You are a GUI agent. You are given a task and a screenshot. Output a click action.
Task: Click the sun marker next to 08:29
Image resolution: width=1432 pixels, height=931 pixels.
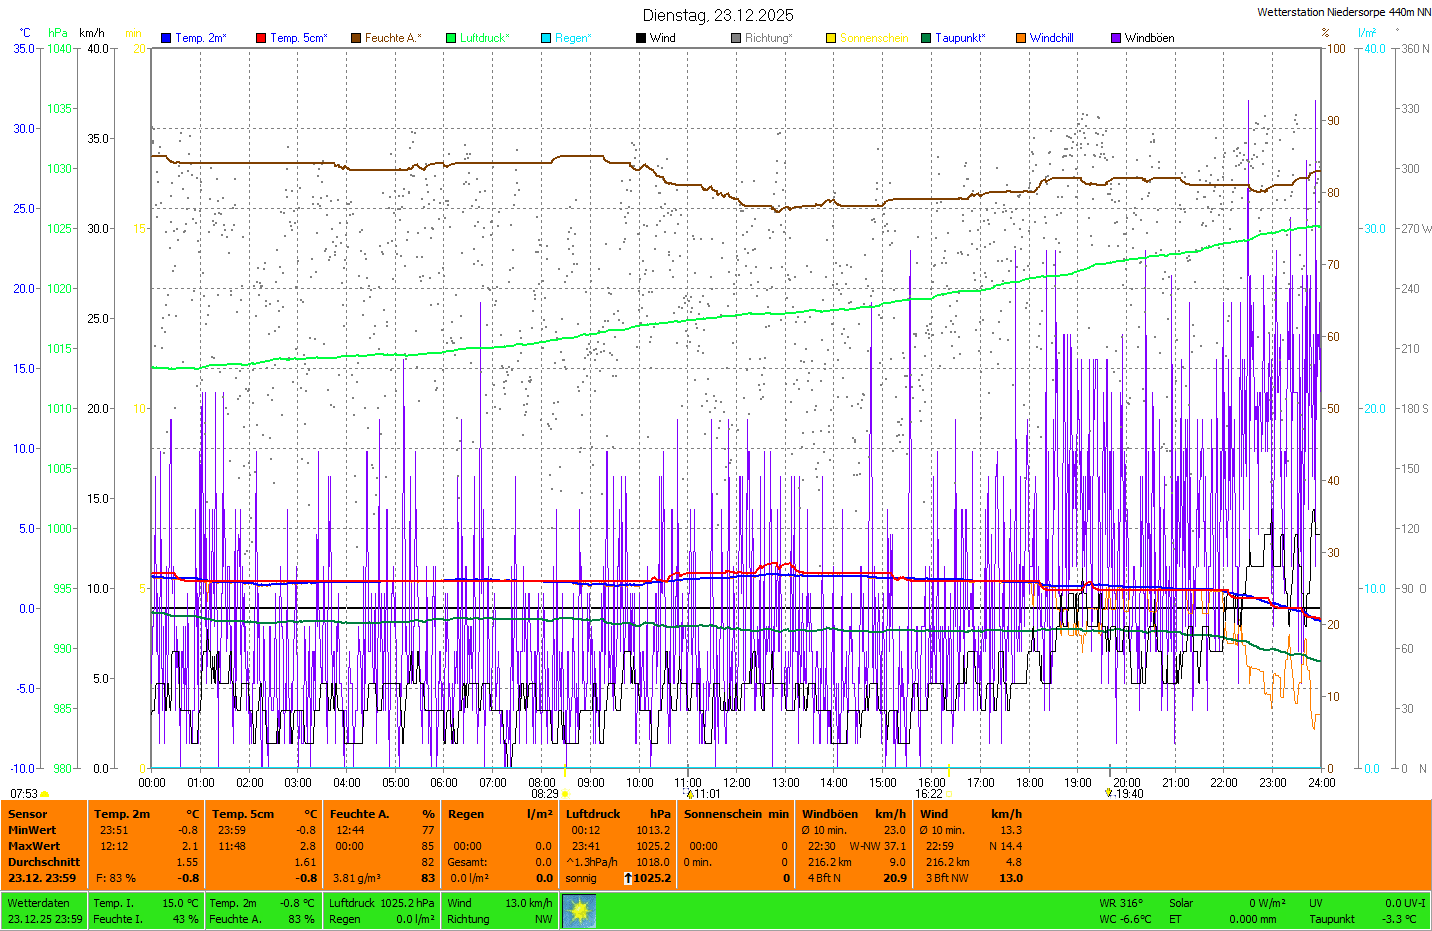pyautogui.click(x=565, y=794)
